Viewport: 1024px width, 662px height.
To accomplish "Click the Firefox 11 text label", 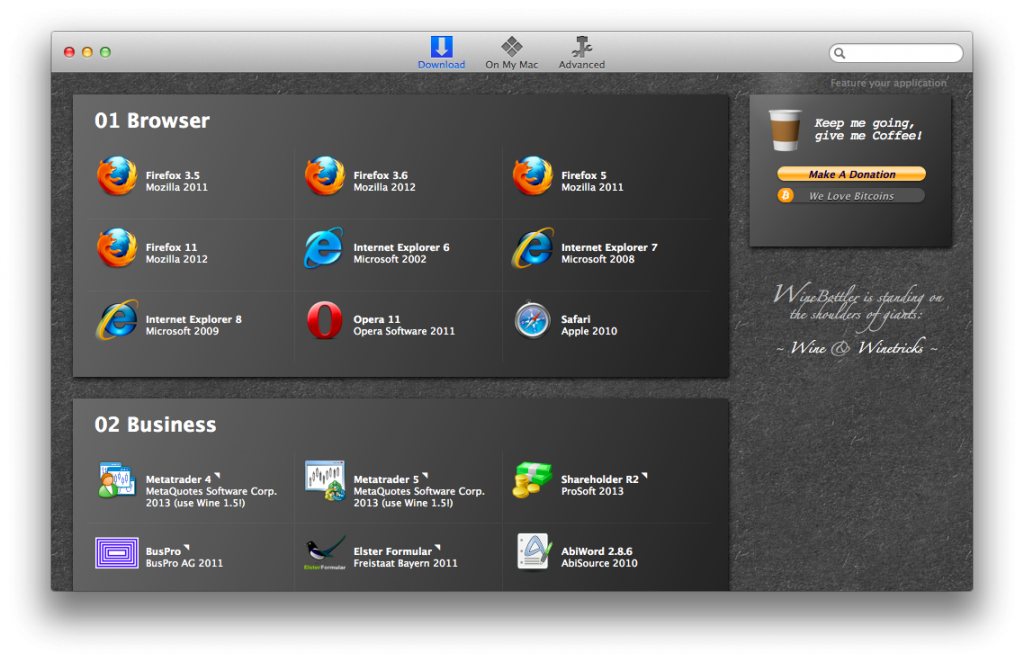I will 172,247.
